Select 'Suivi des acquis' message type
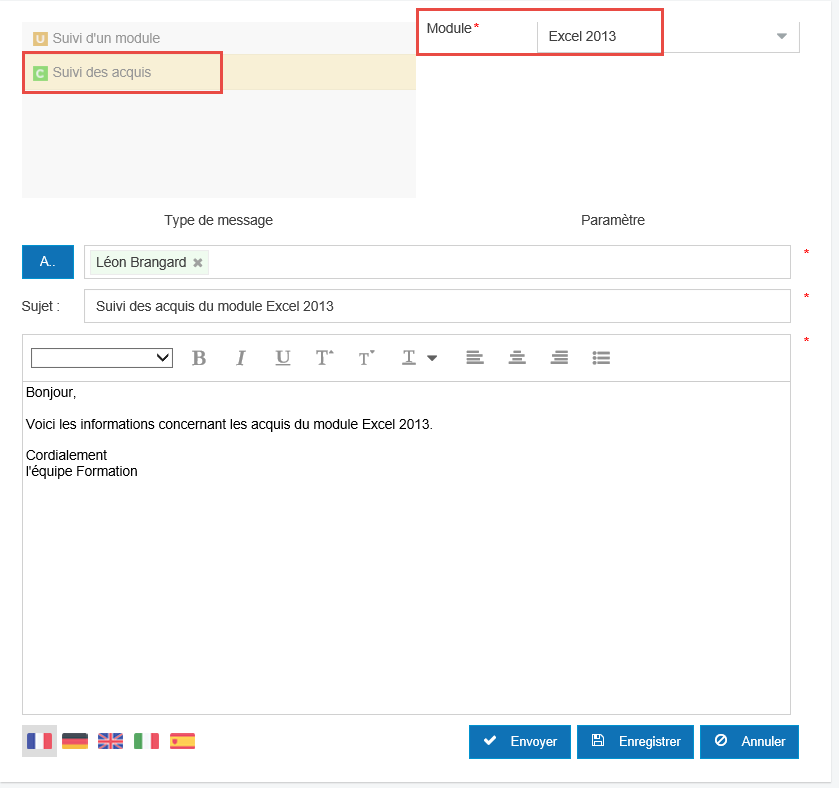839x788 pixels. (102, 73)
